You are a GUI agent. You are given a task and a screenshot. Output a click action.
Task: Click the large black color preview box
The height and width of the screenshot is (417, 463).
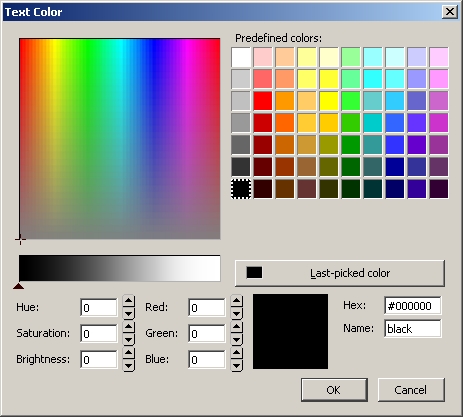[290, 331]
